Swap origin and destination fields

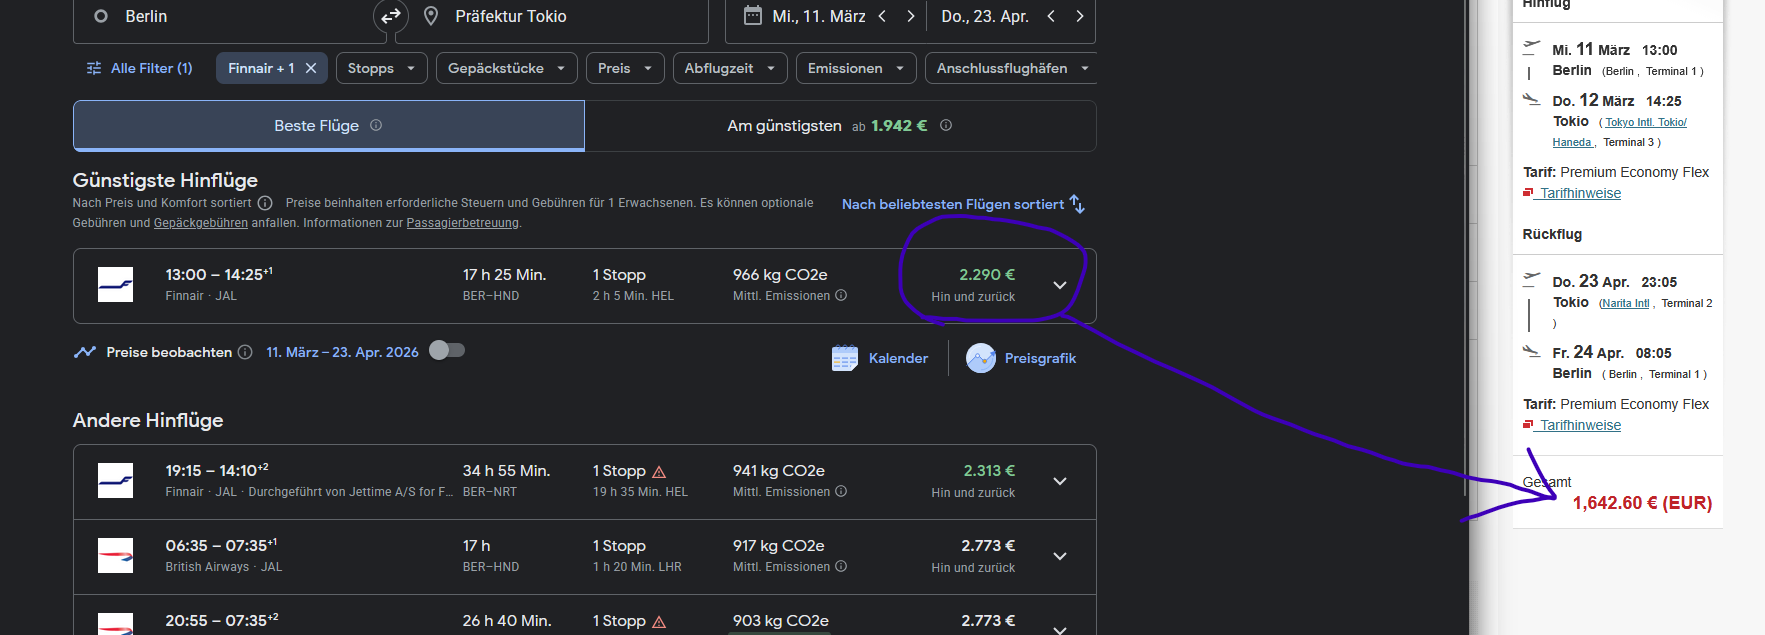click(x=391, y=16)
